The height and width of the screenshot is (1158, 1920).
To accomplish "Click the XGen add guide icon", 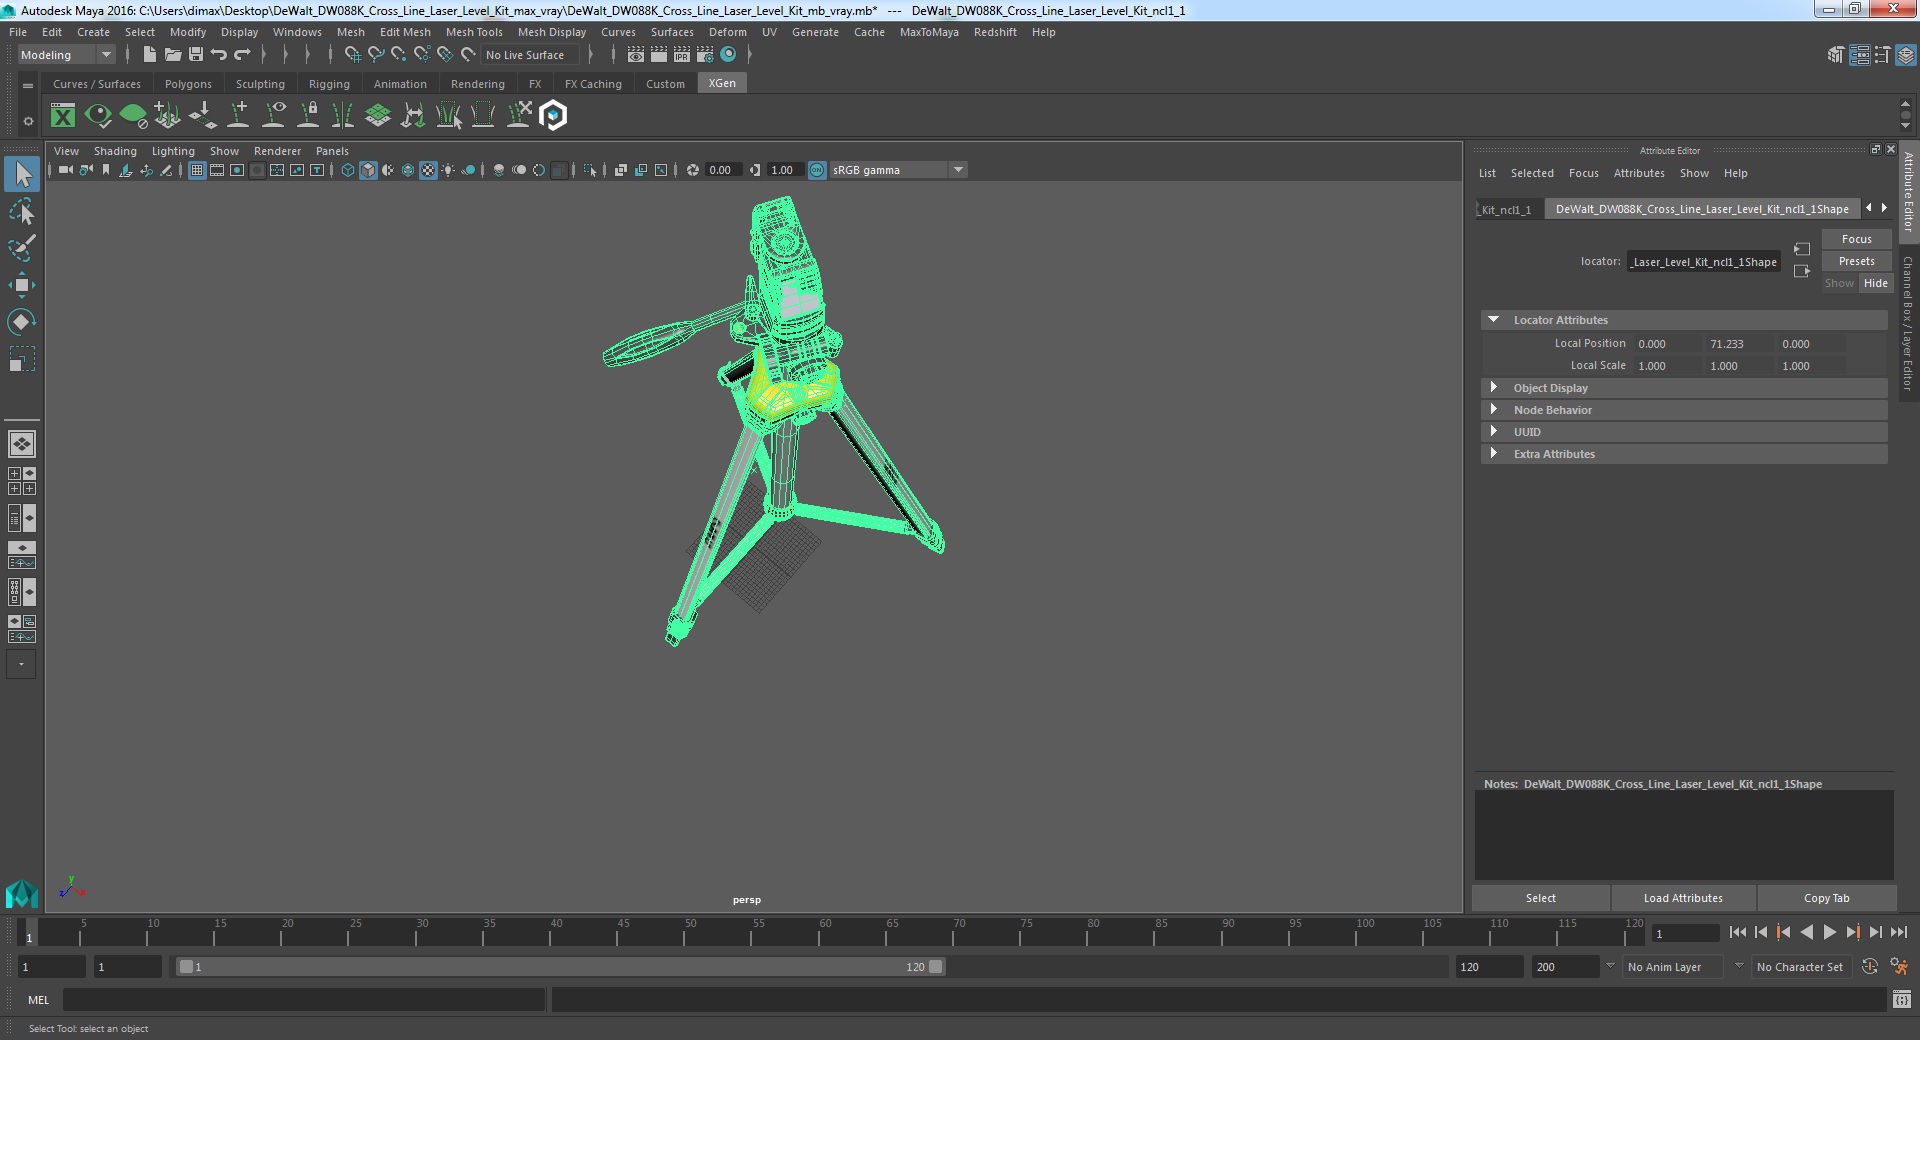I will (x=239, y=116).
